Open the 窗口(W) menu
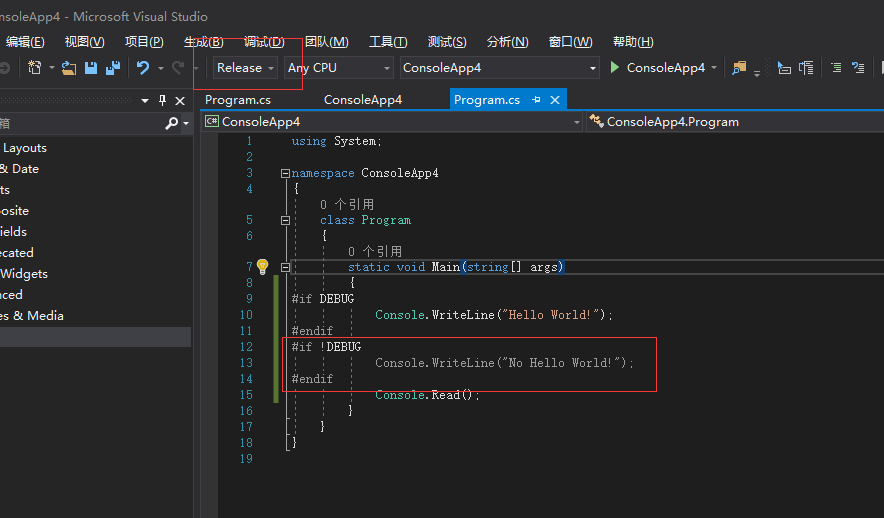The height and width of the screenshot is (518, 884). pos(571,42)
